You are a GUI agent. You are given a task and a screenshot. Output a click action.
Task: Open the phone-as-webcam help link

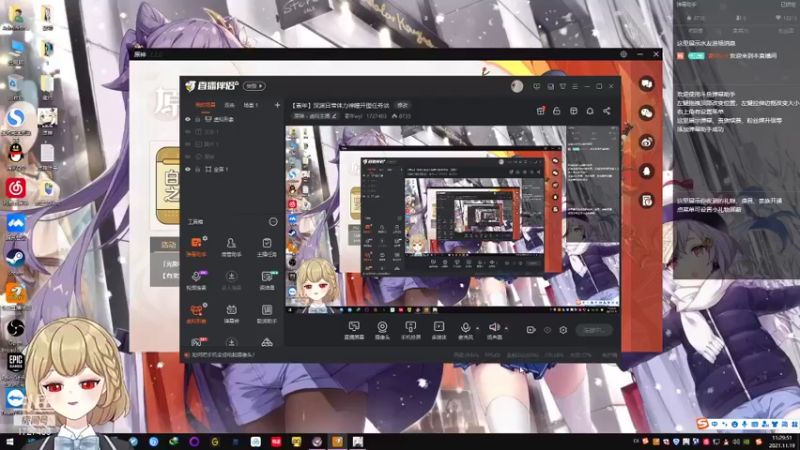(x=223, y=355)
